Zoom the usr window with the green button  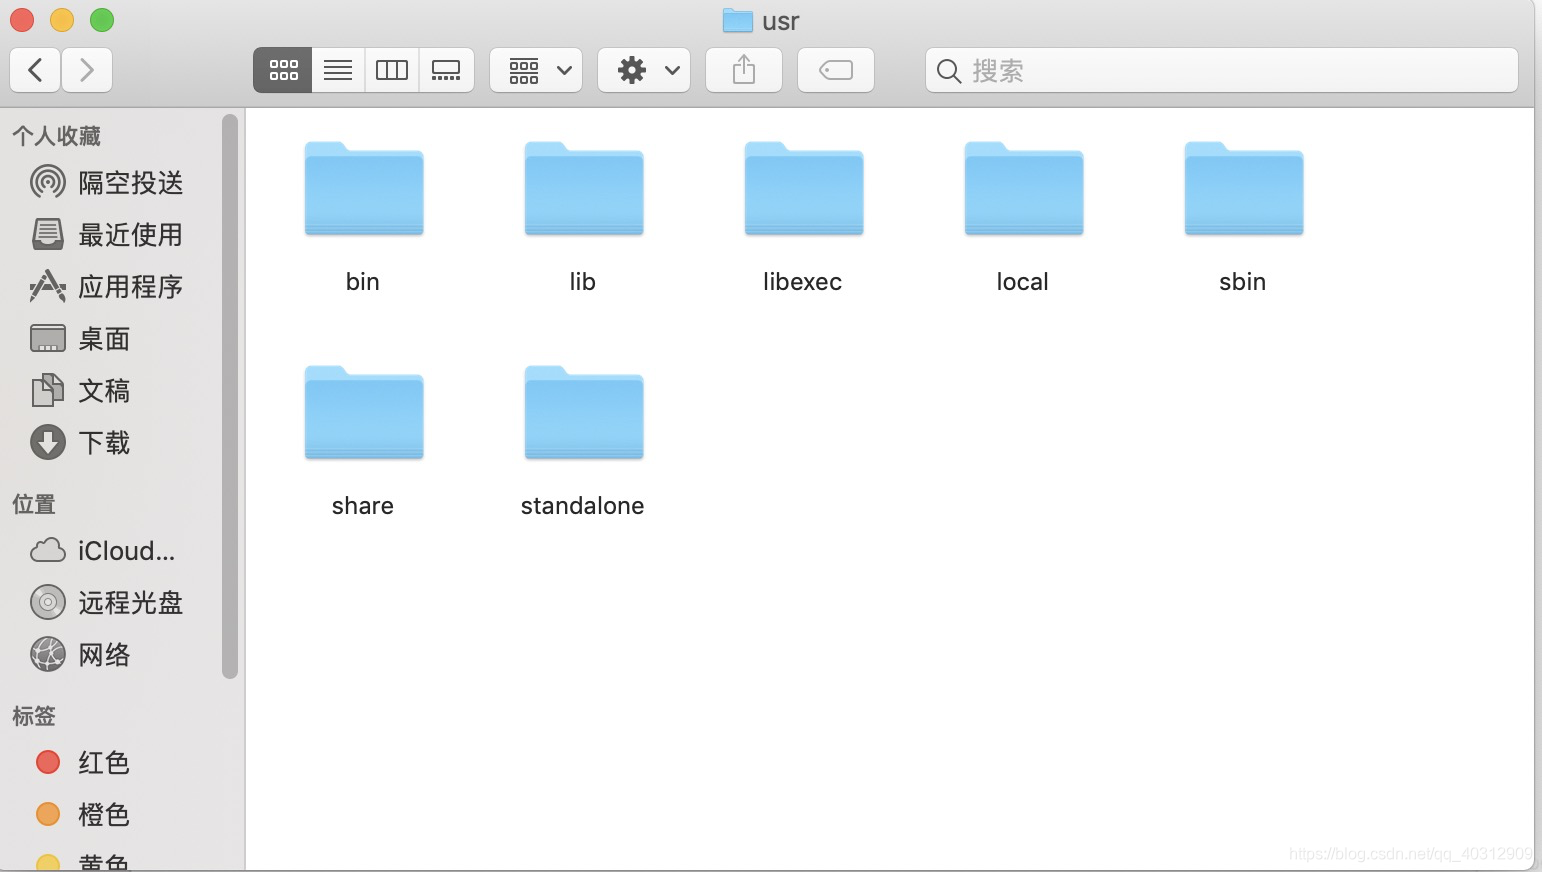click(102, 20)
